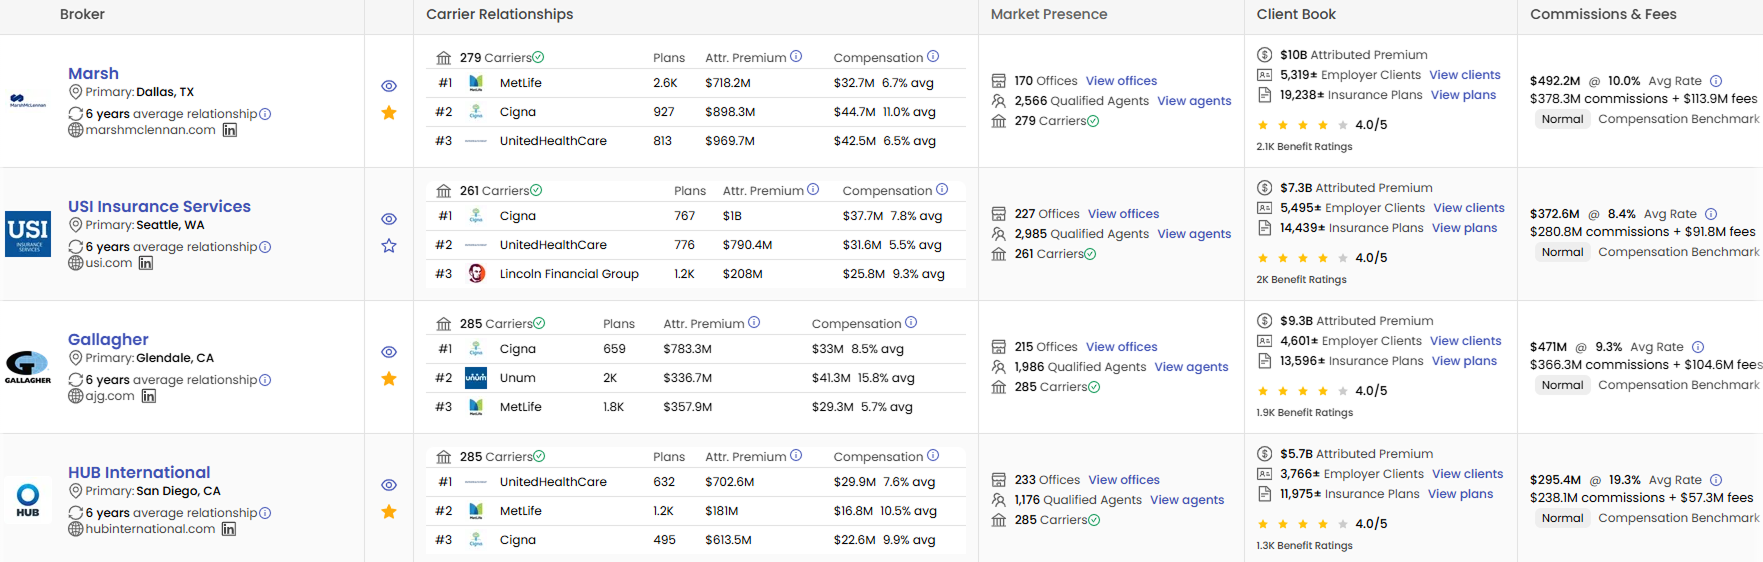Click the Marsh company logo
1763x562 pixels.
click(x=27, y=101)
